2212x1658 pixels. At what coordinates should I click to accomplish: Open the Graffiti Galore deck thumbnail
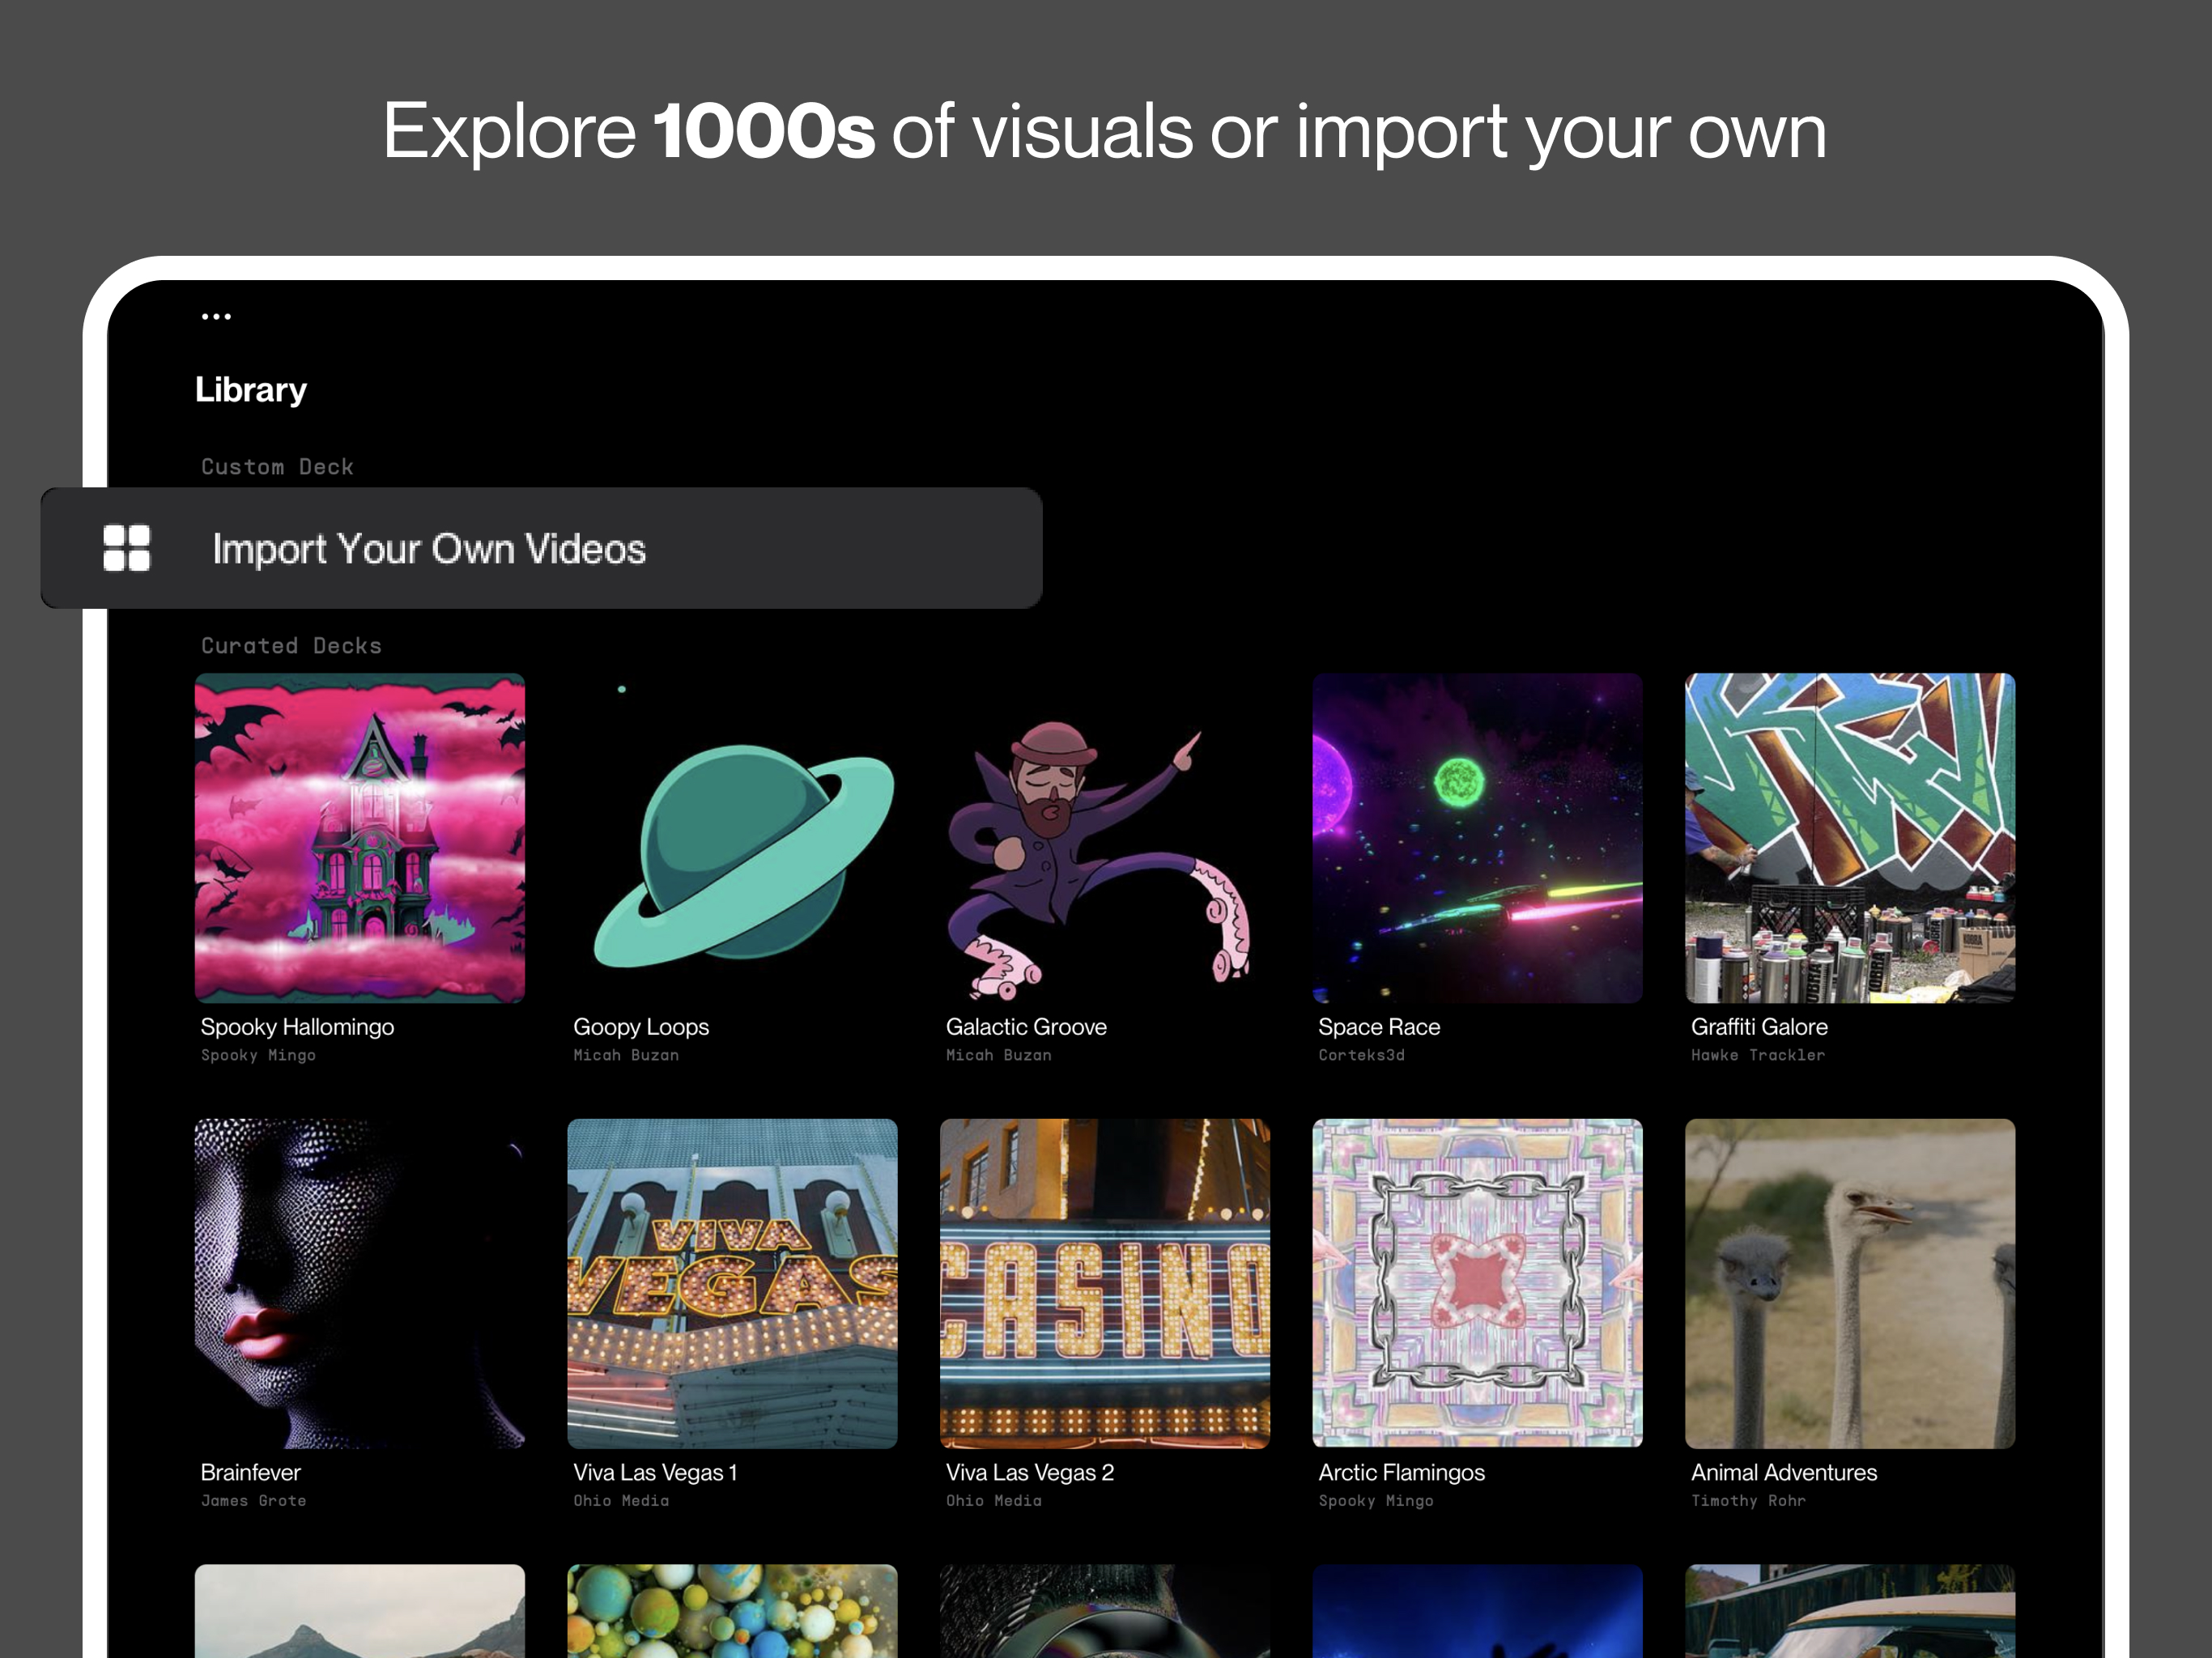click(1850, 838)
